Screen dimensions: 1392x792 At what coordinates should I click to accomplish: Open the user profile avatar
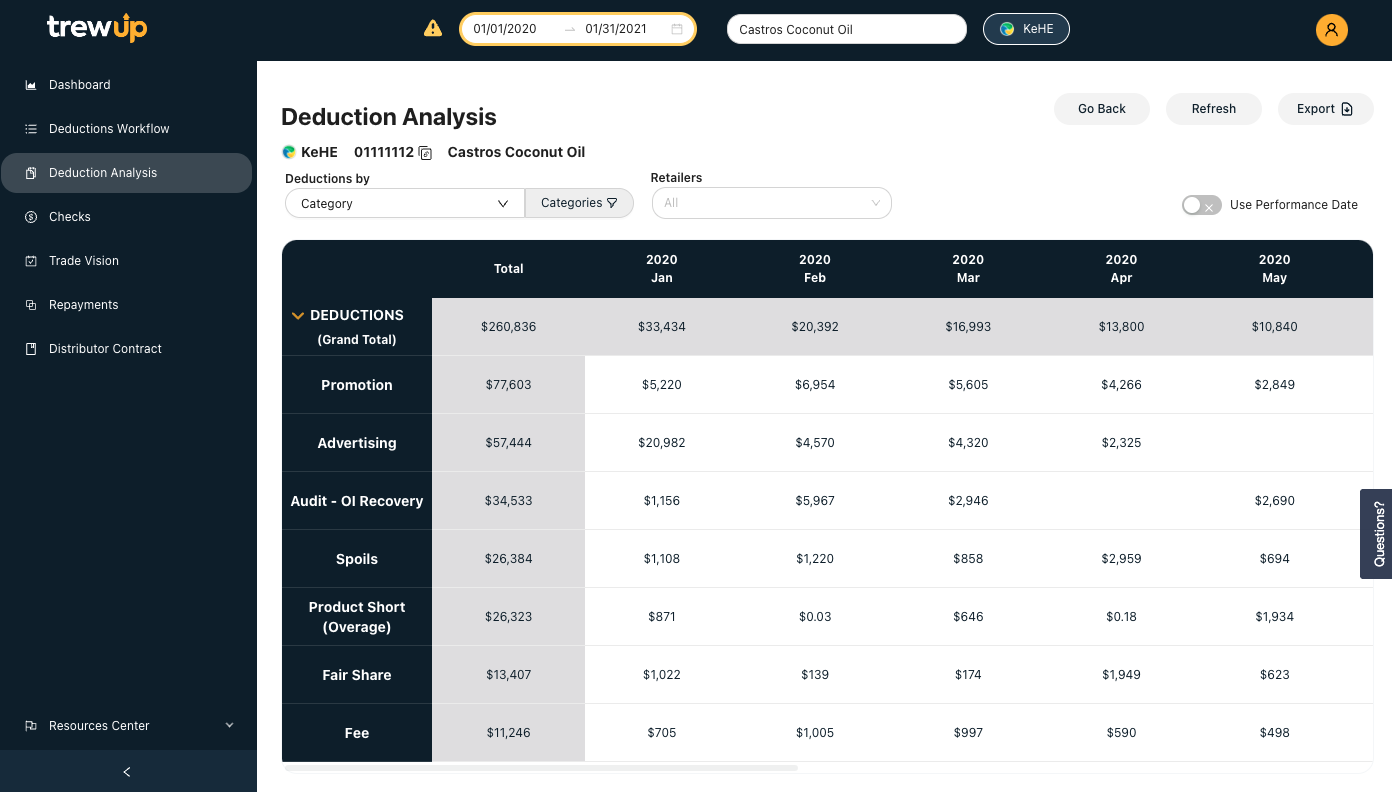pos(1331,30)
